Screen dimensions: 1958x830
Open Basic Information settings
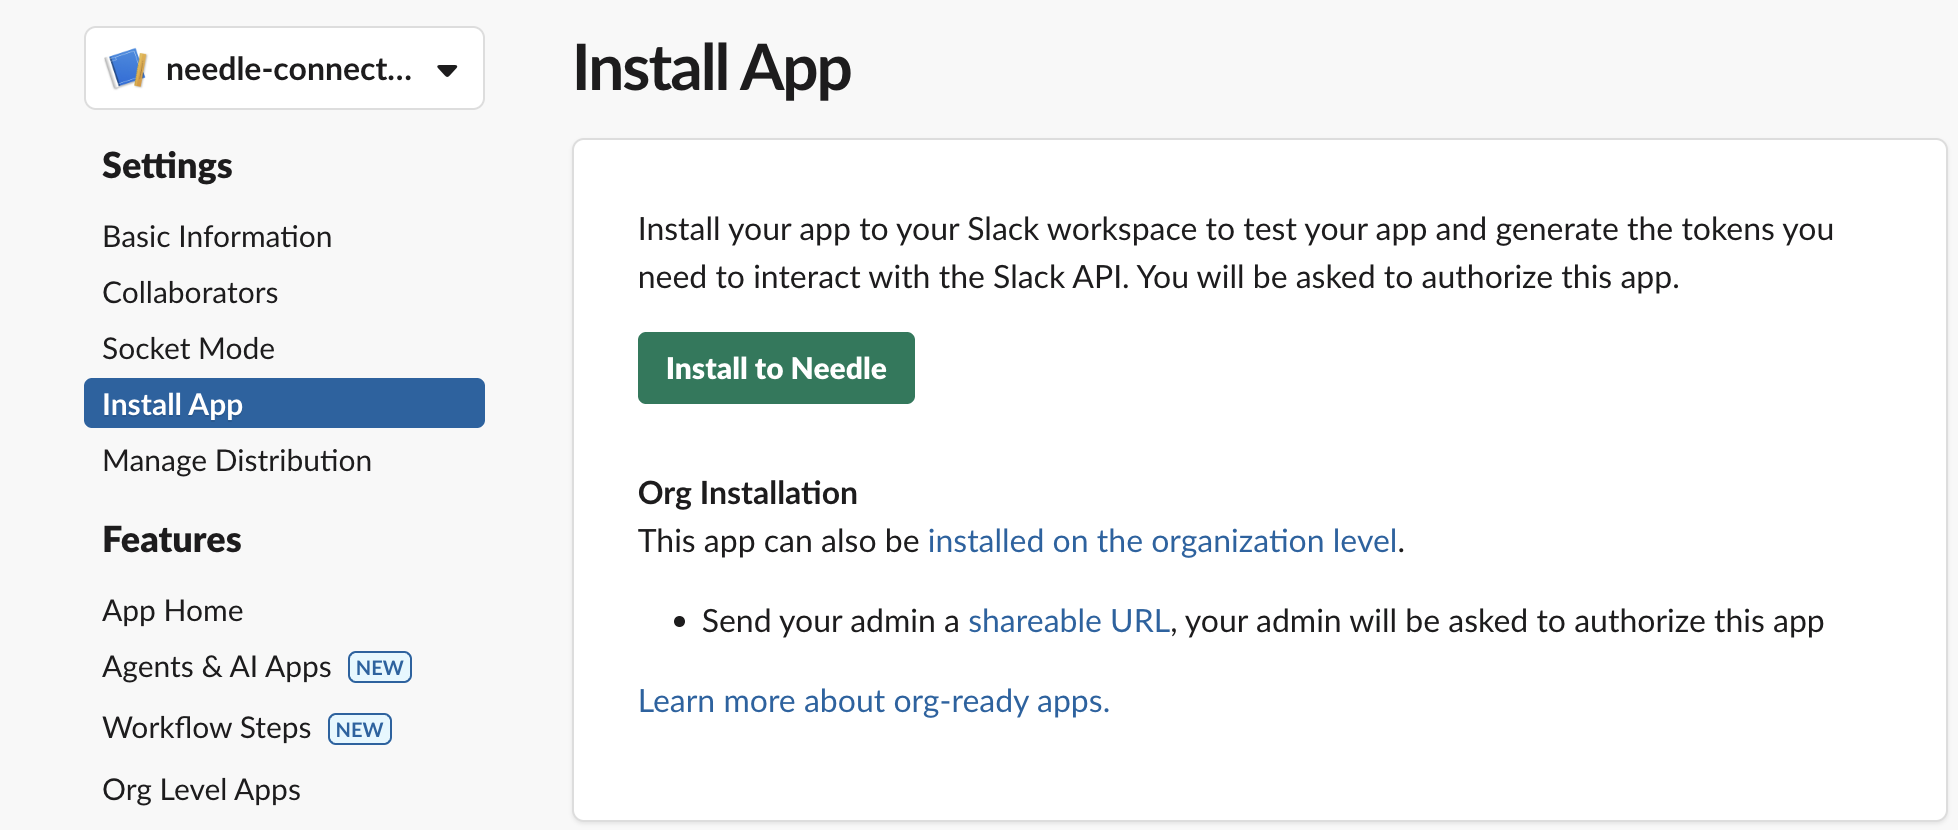(x=217, y=237)
